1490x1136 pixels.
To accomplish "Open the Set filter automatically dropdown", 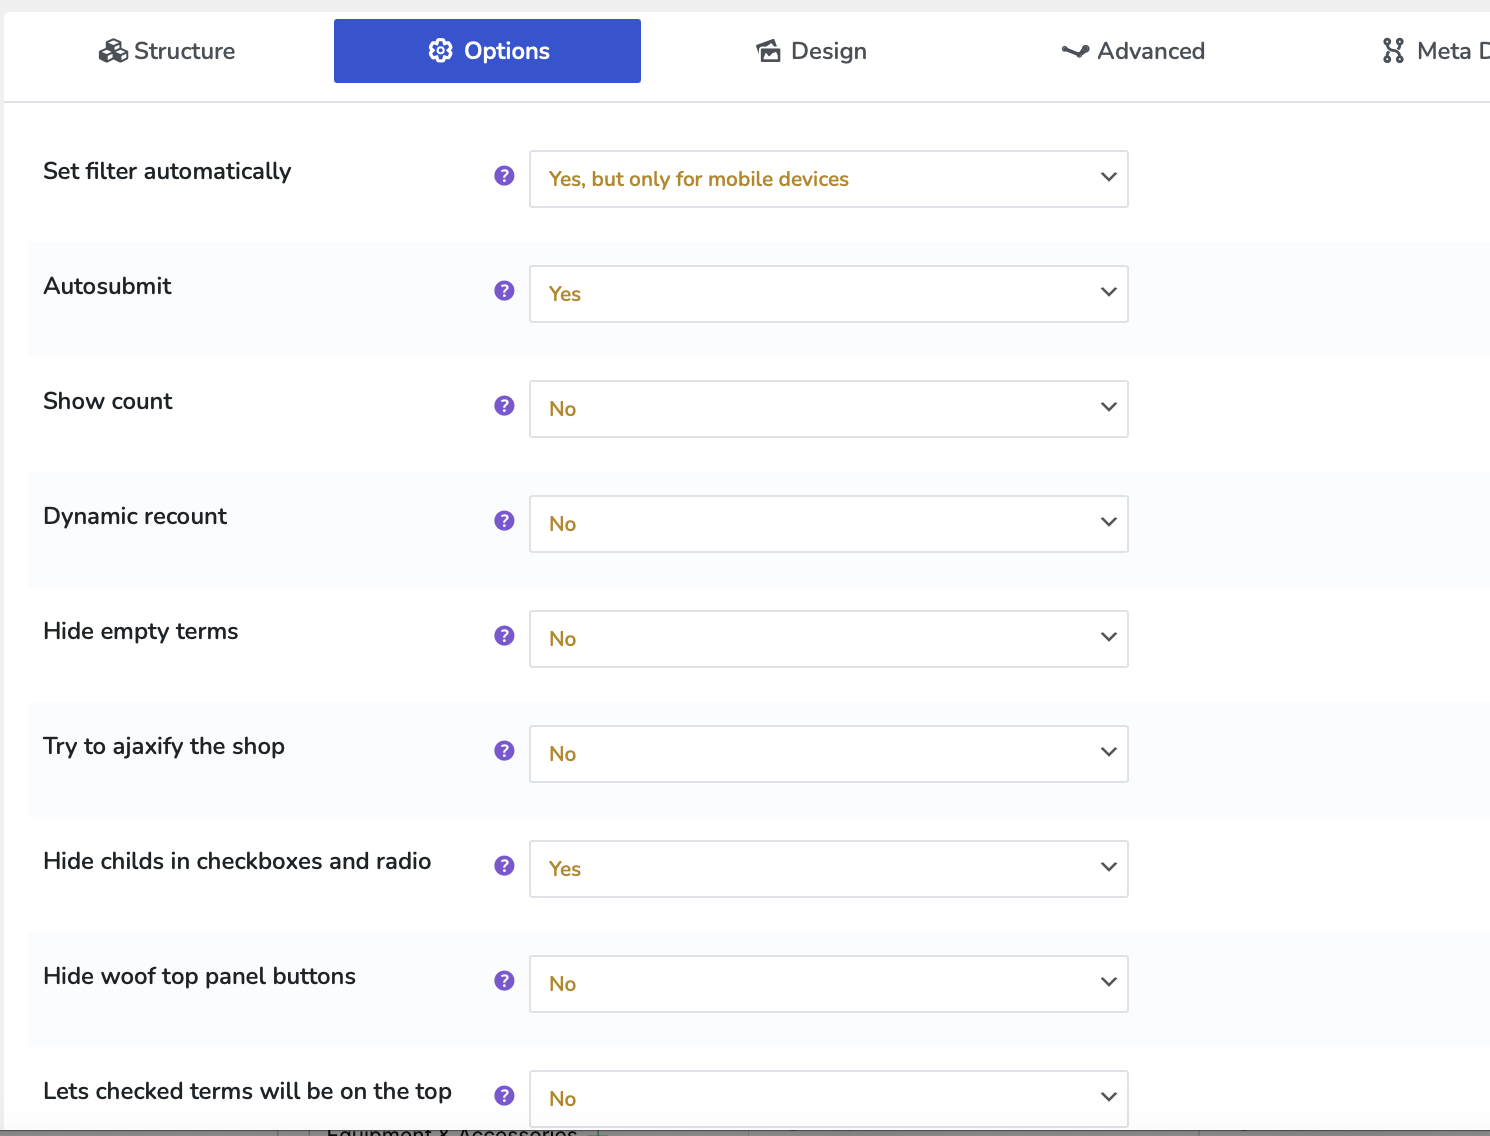I will click(828, 179).
